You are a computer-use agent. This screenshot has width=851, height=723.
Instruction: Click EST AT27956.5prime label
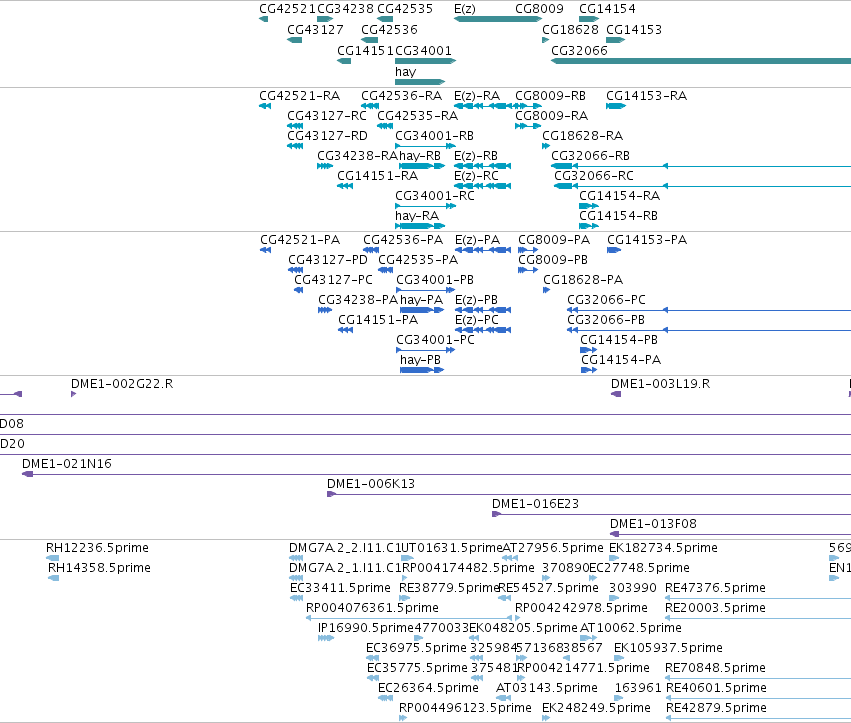pyautogui.click(x=552, y=548)
